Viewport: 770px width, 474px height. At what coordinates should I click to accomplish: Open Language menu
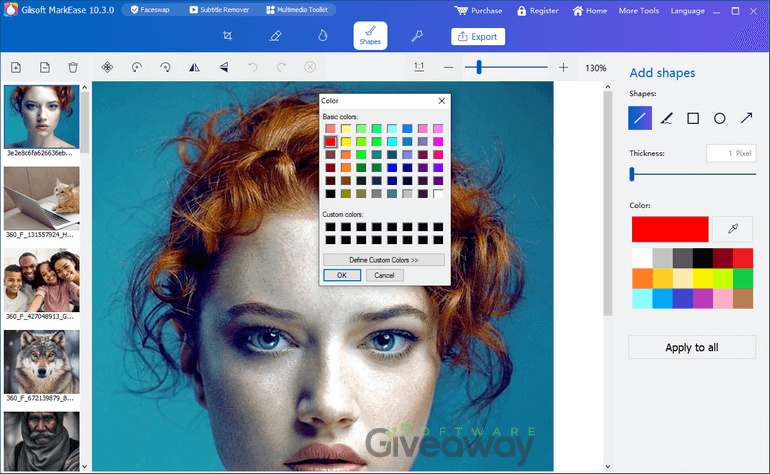pyautogui.click(x=688, y=11)
